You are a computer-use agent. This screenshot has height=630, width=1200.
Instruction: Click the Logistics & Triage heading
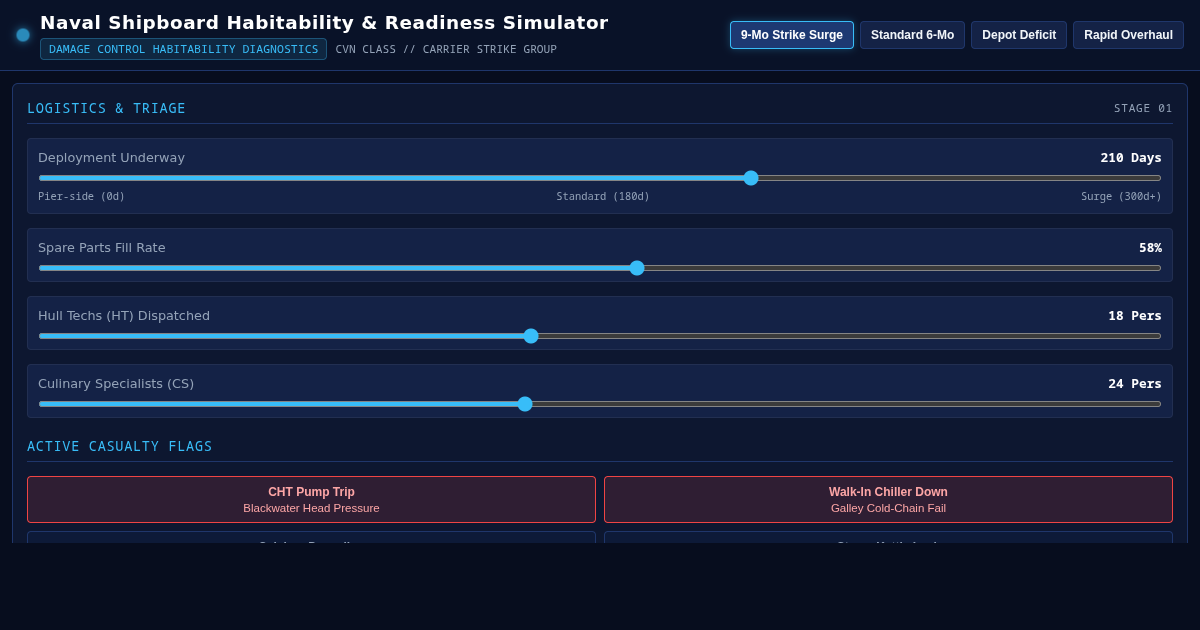(x=106, y=108)
